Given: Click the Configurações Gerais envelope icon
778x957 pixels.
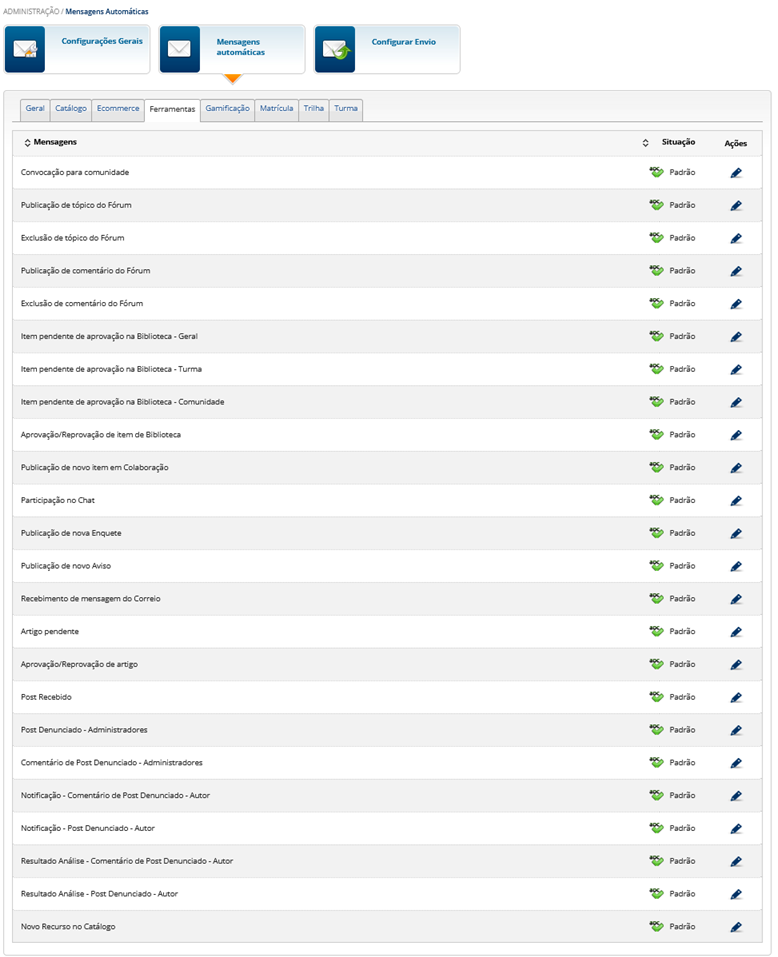Looking at the screenshot, I should click(x=25, y=50).
